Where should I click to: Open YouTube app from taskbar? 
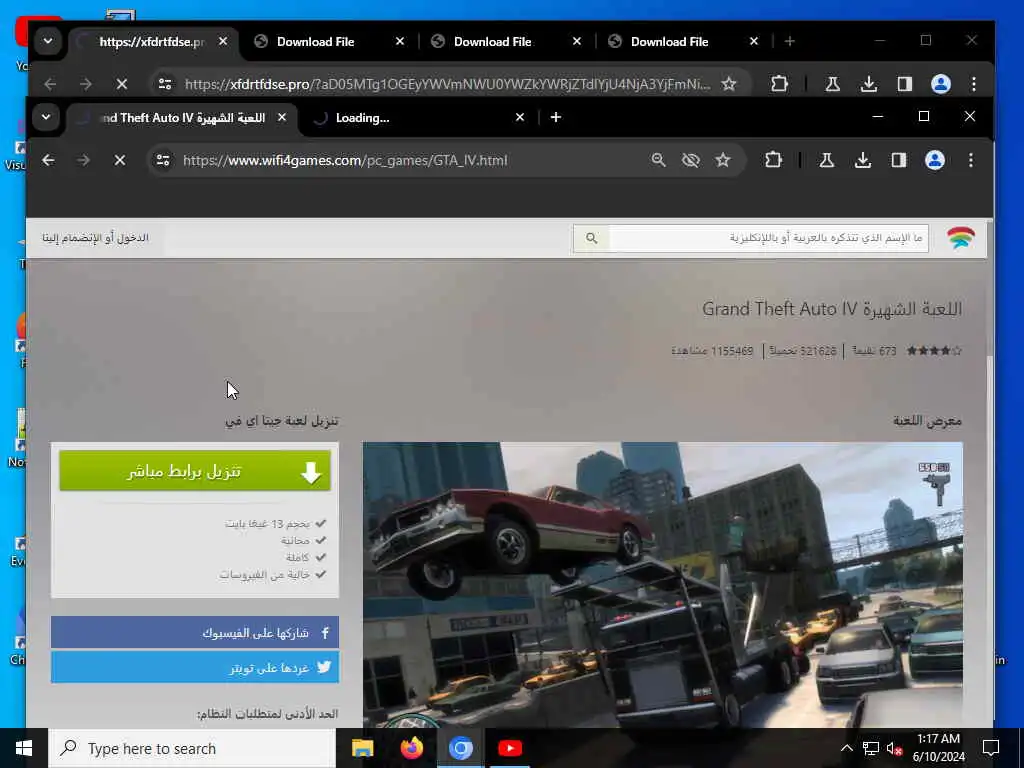(x=509, y=748)
